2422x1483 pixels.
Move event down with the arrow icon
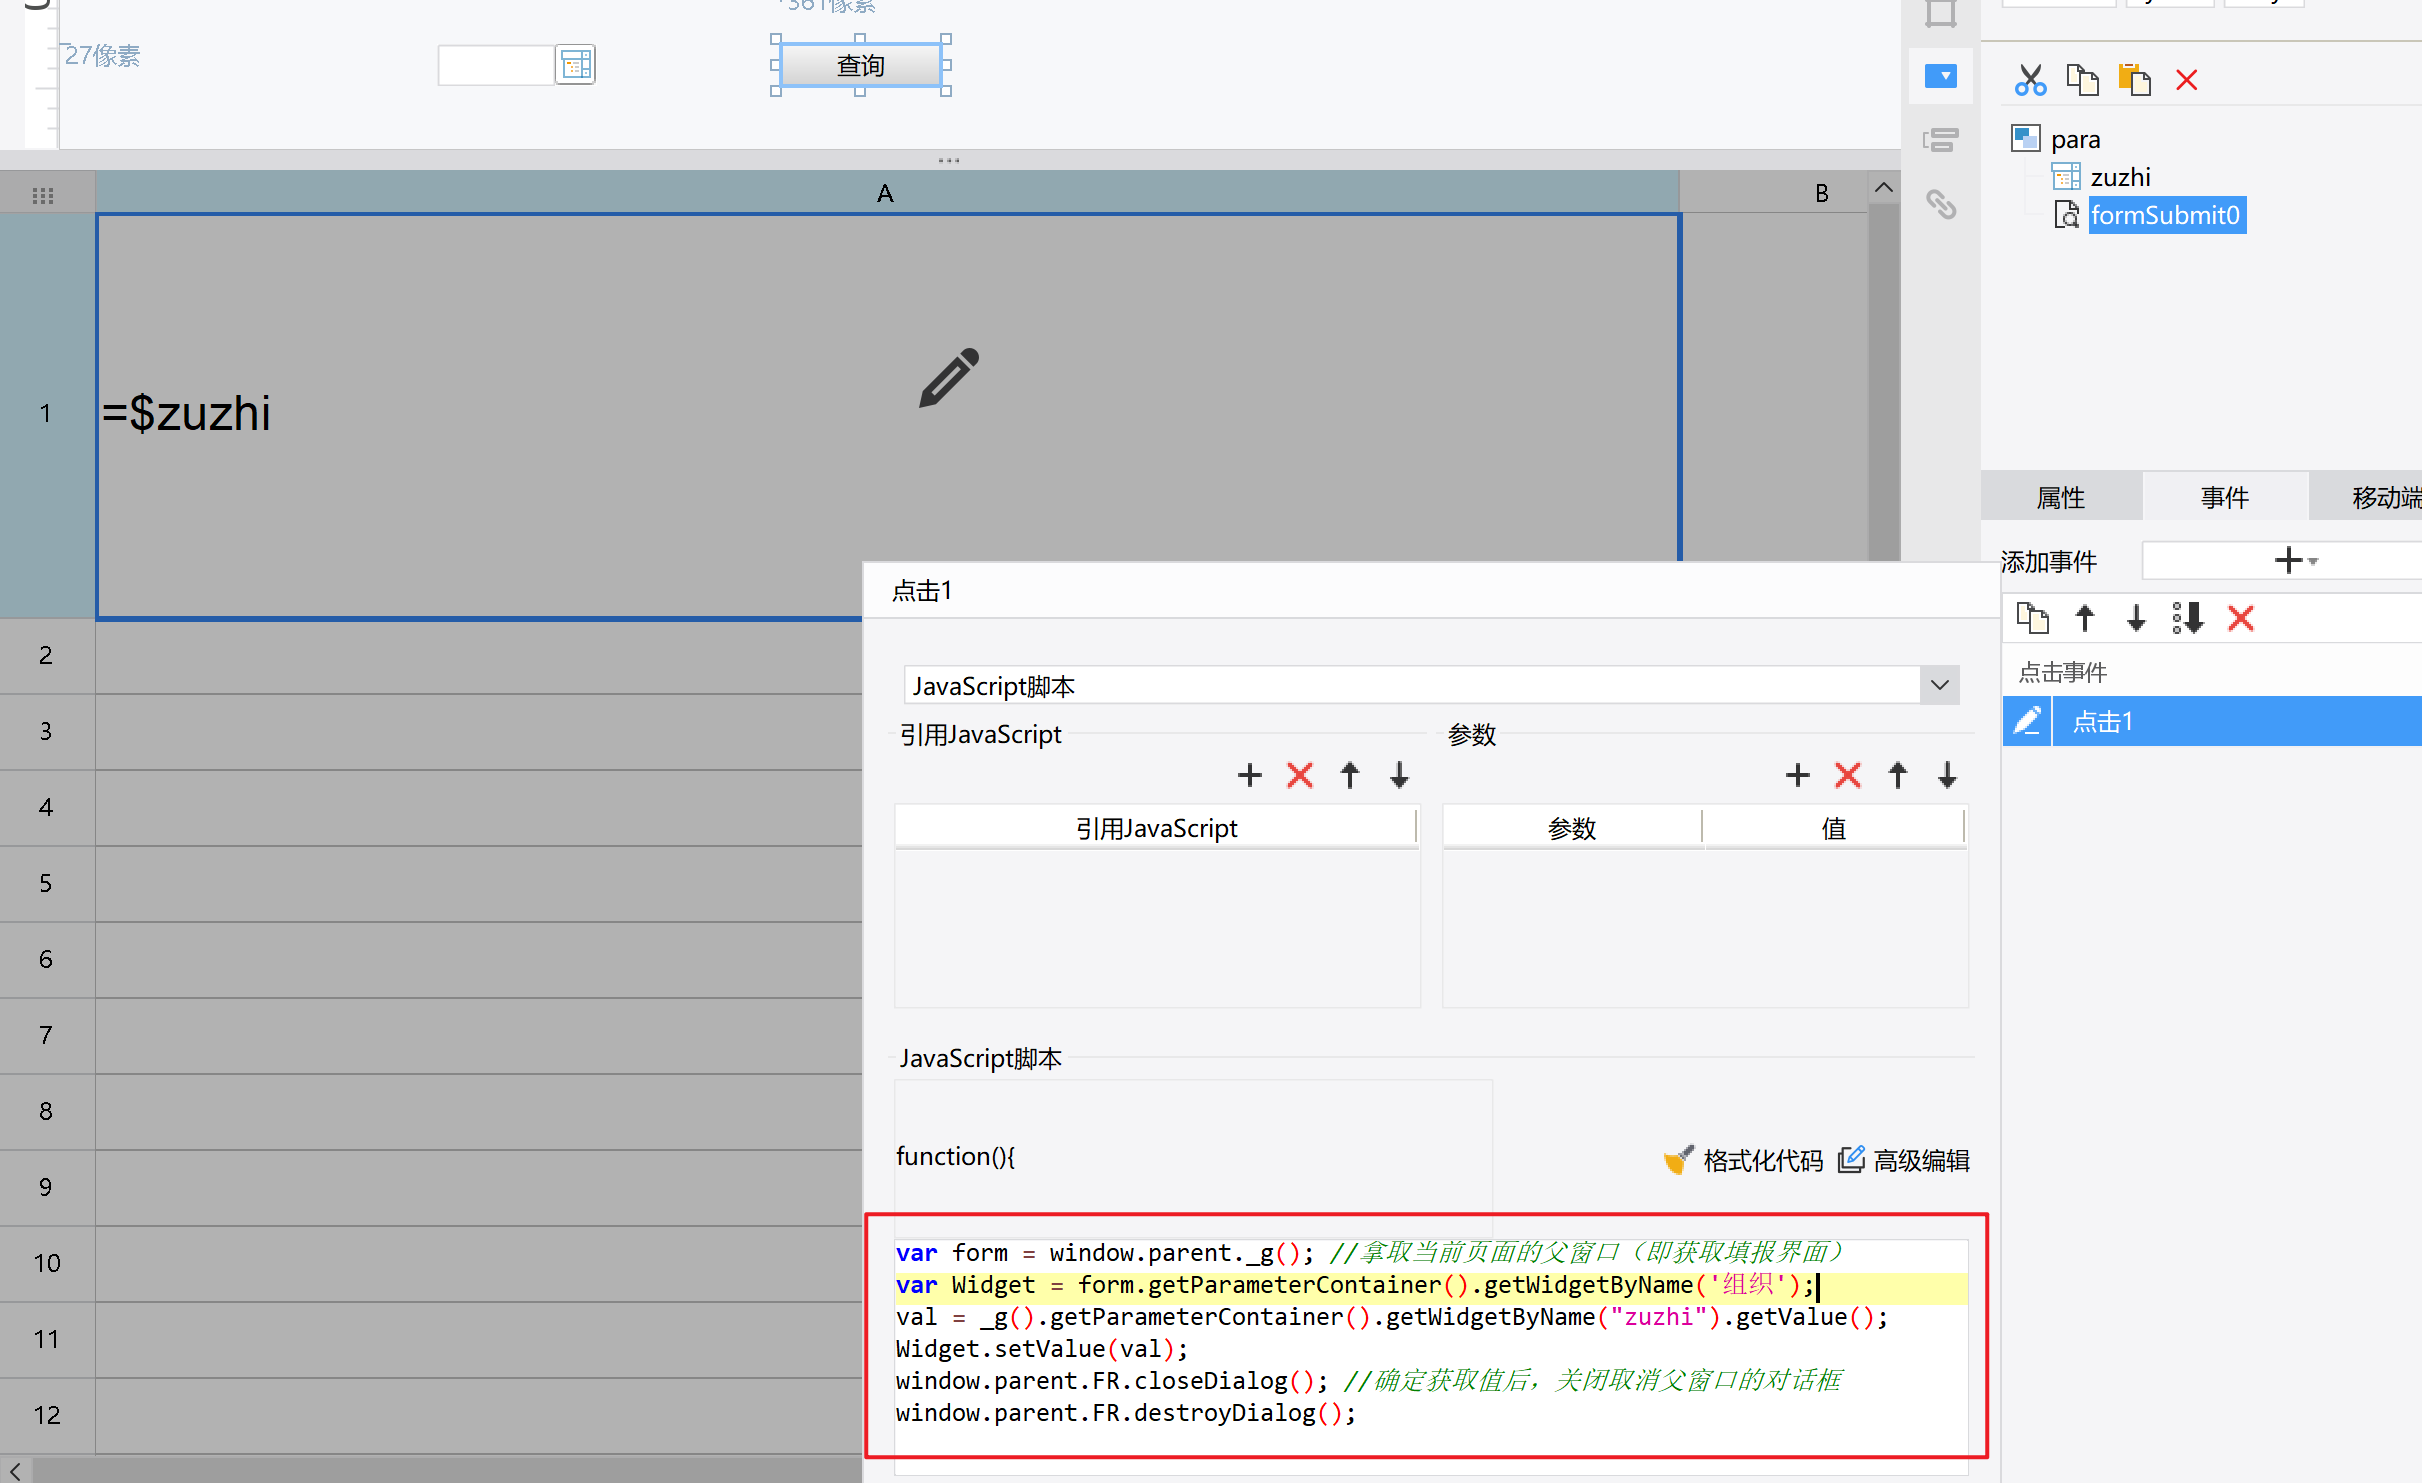click(x=2136, y=618)
